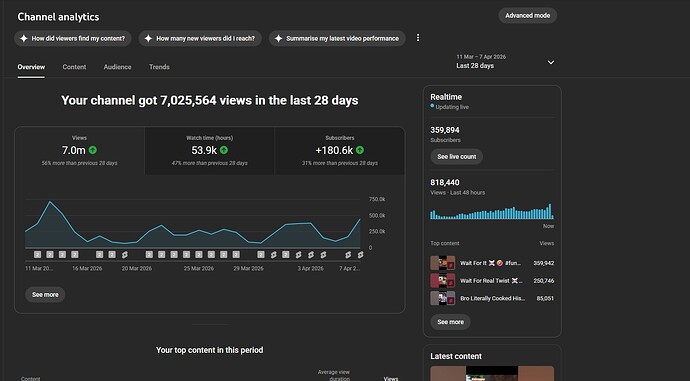The height and width of the screenshot is (381, 690).
Task: Click the 'Latest content' heading
Action: click(x=456, y=356)
